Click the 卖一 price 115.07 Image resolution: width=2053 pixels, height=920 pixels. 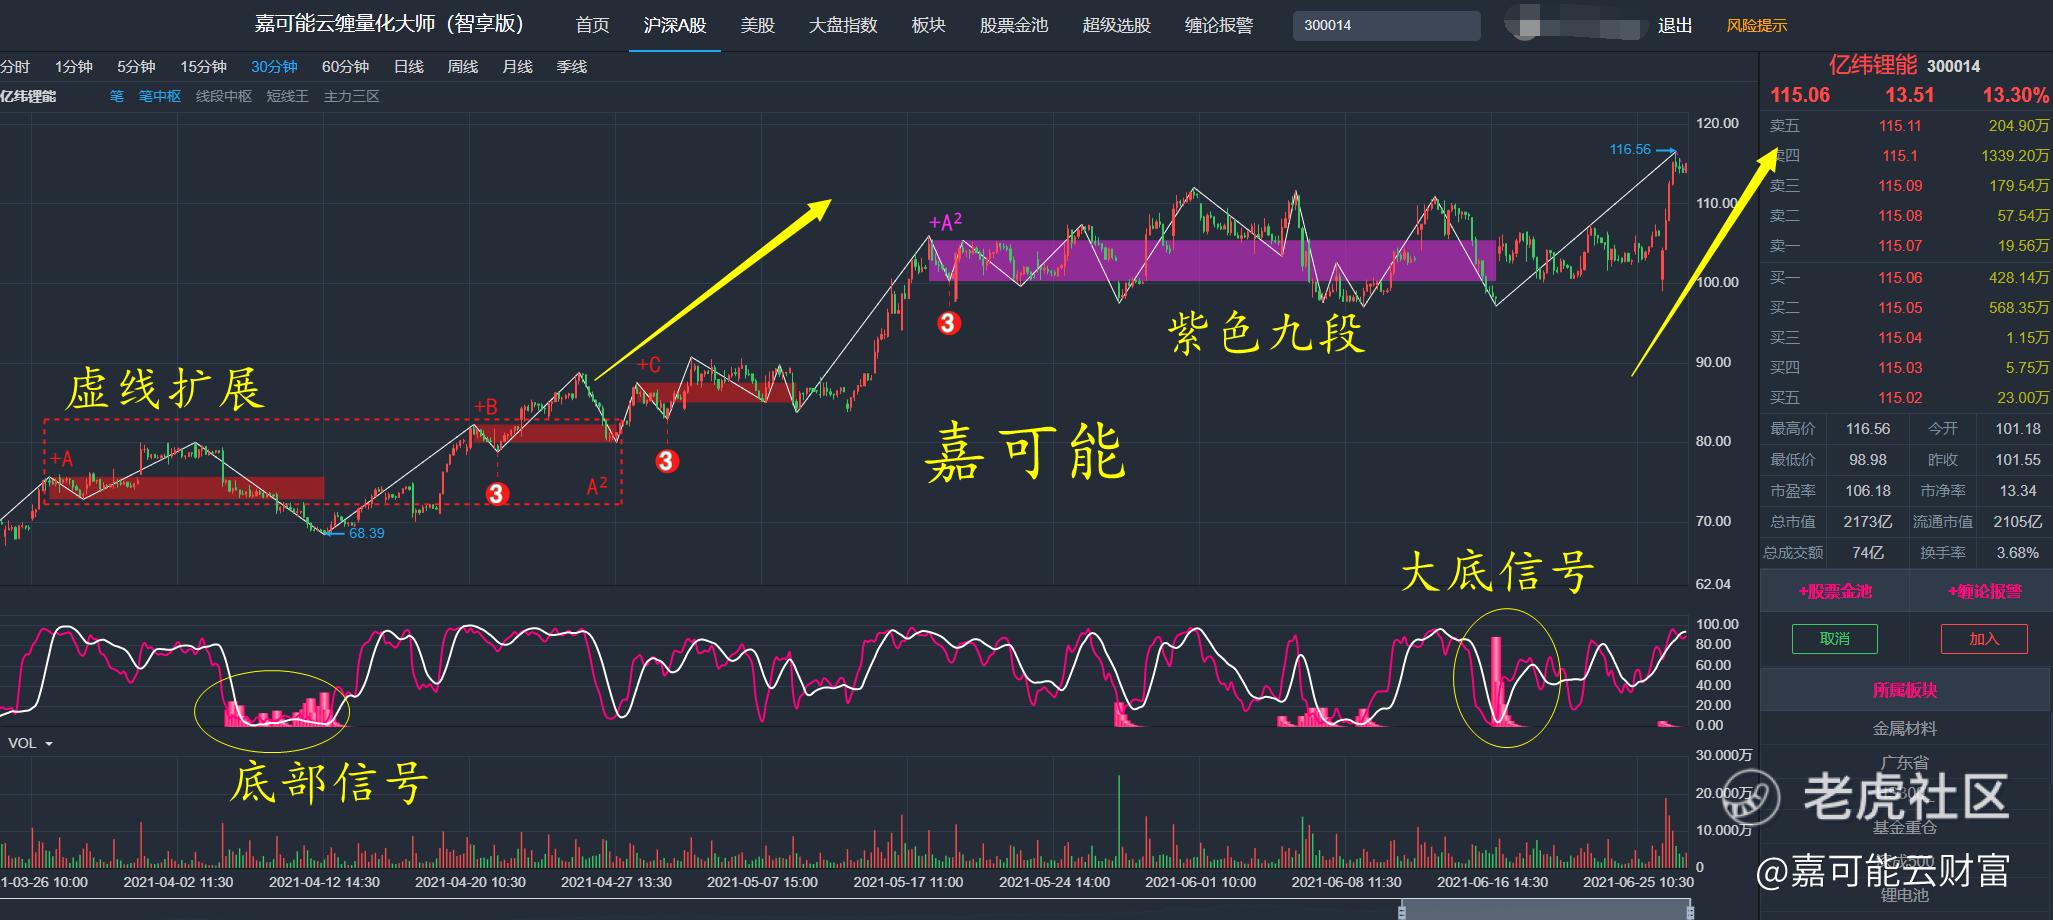pyautogui.click(x=1900, y=246)
